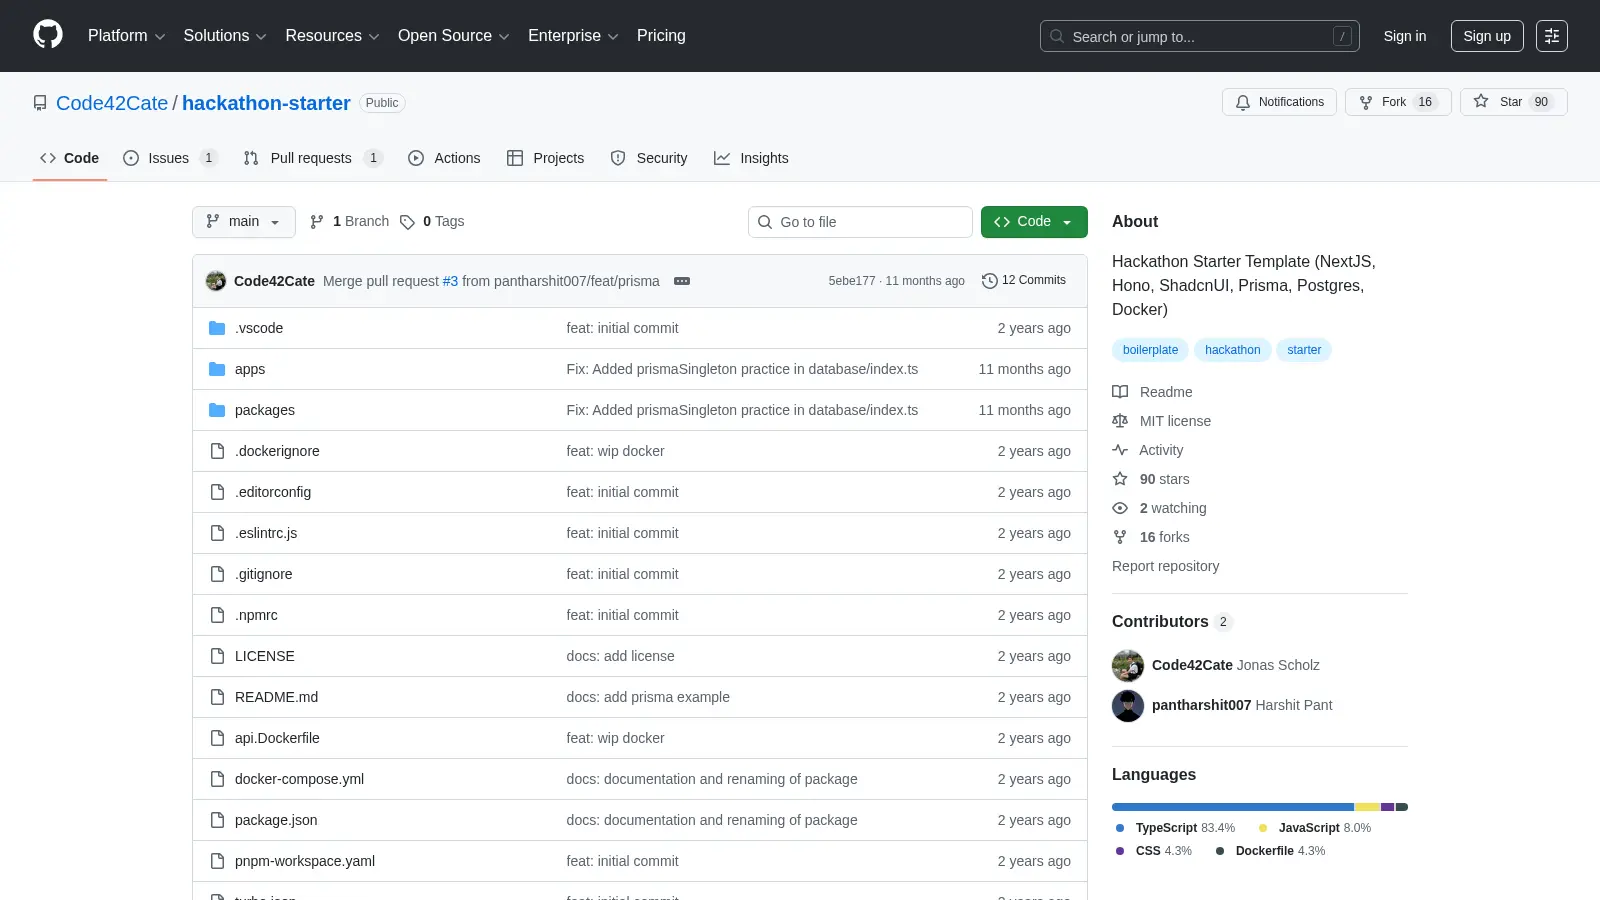This screenshot has width=1600, height=900.
Task: Open the README.md file
Action: (x=276, y=697)
